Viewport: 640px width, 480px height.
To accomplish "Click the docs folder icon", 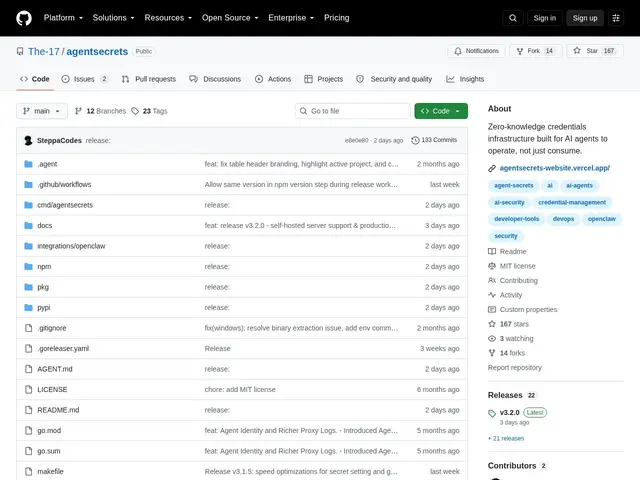I will [x=28, y=225].
